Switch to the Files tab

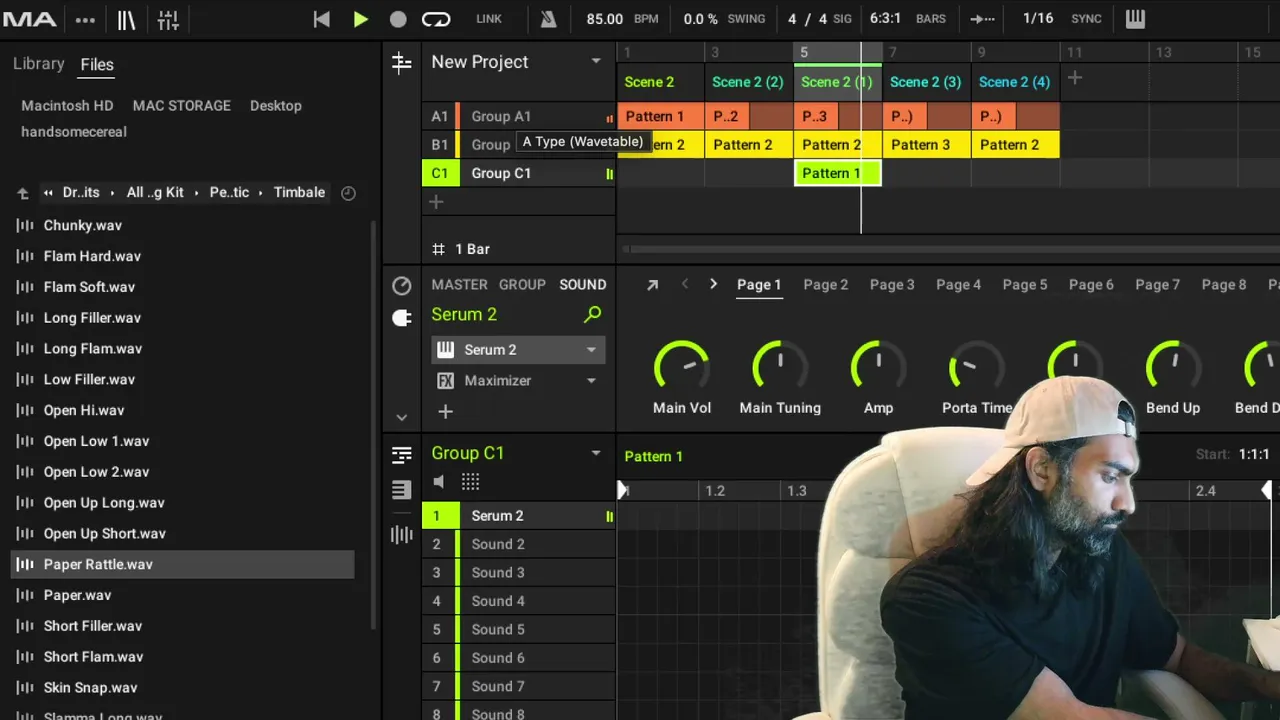(97, 64)
